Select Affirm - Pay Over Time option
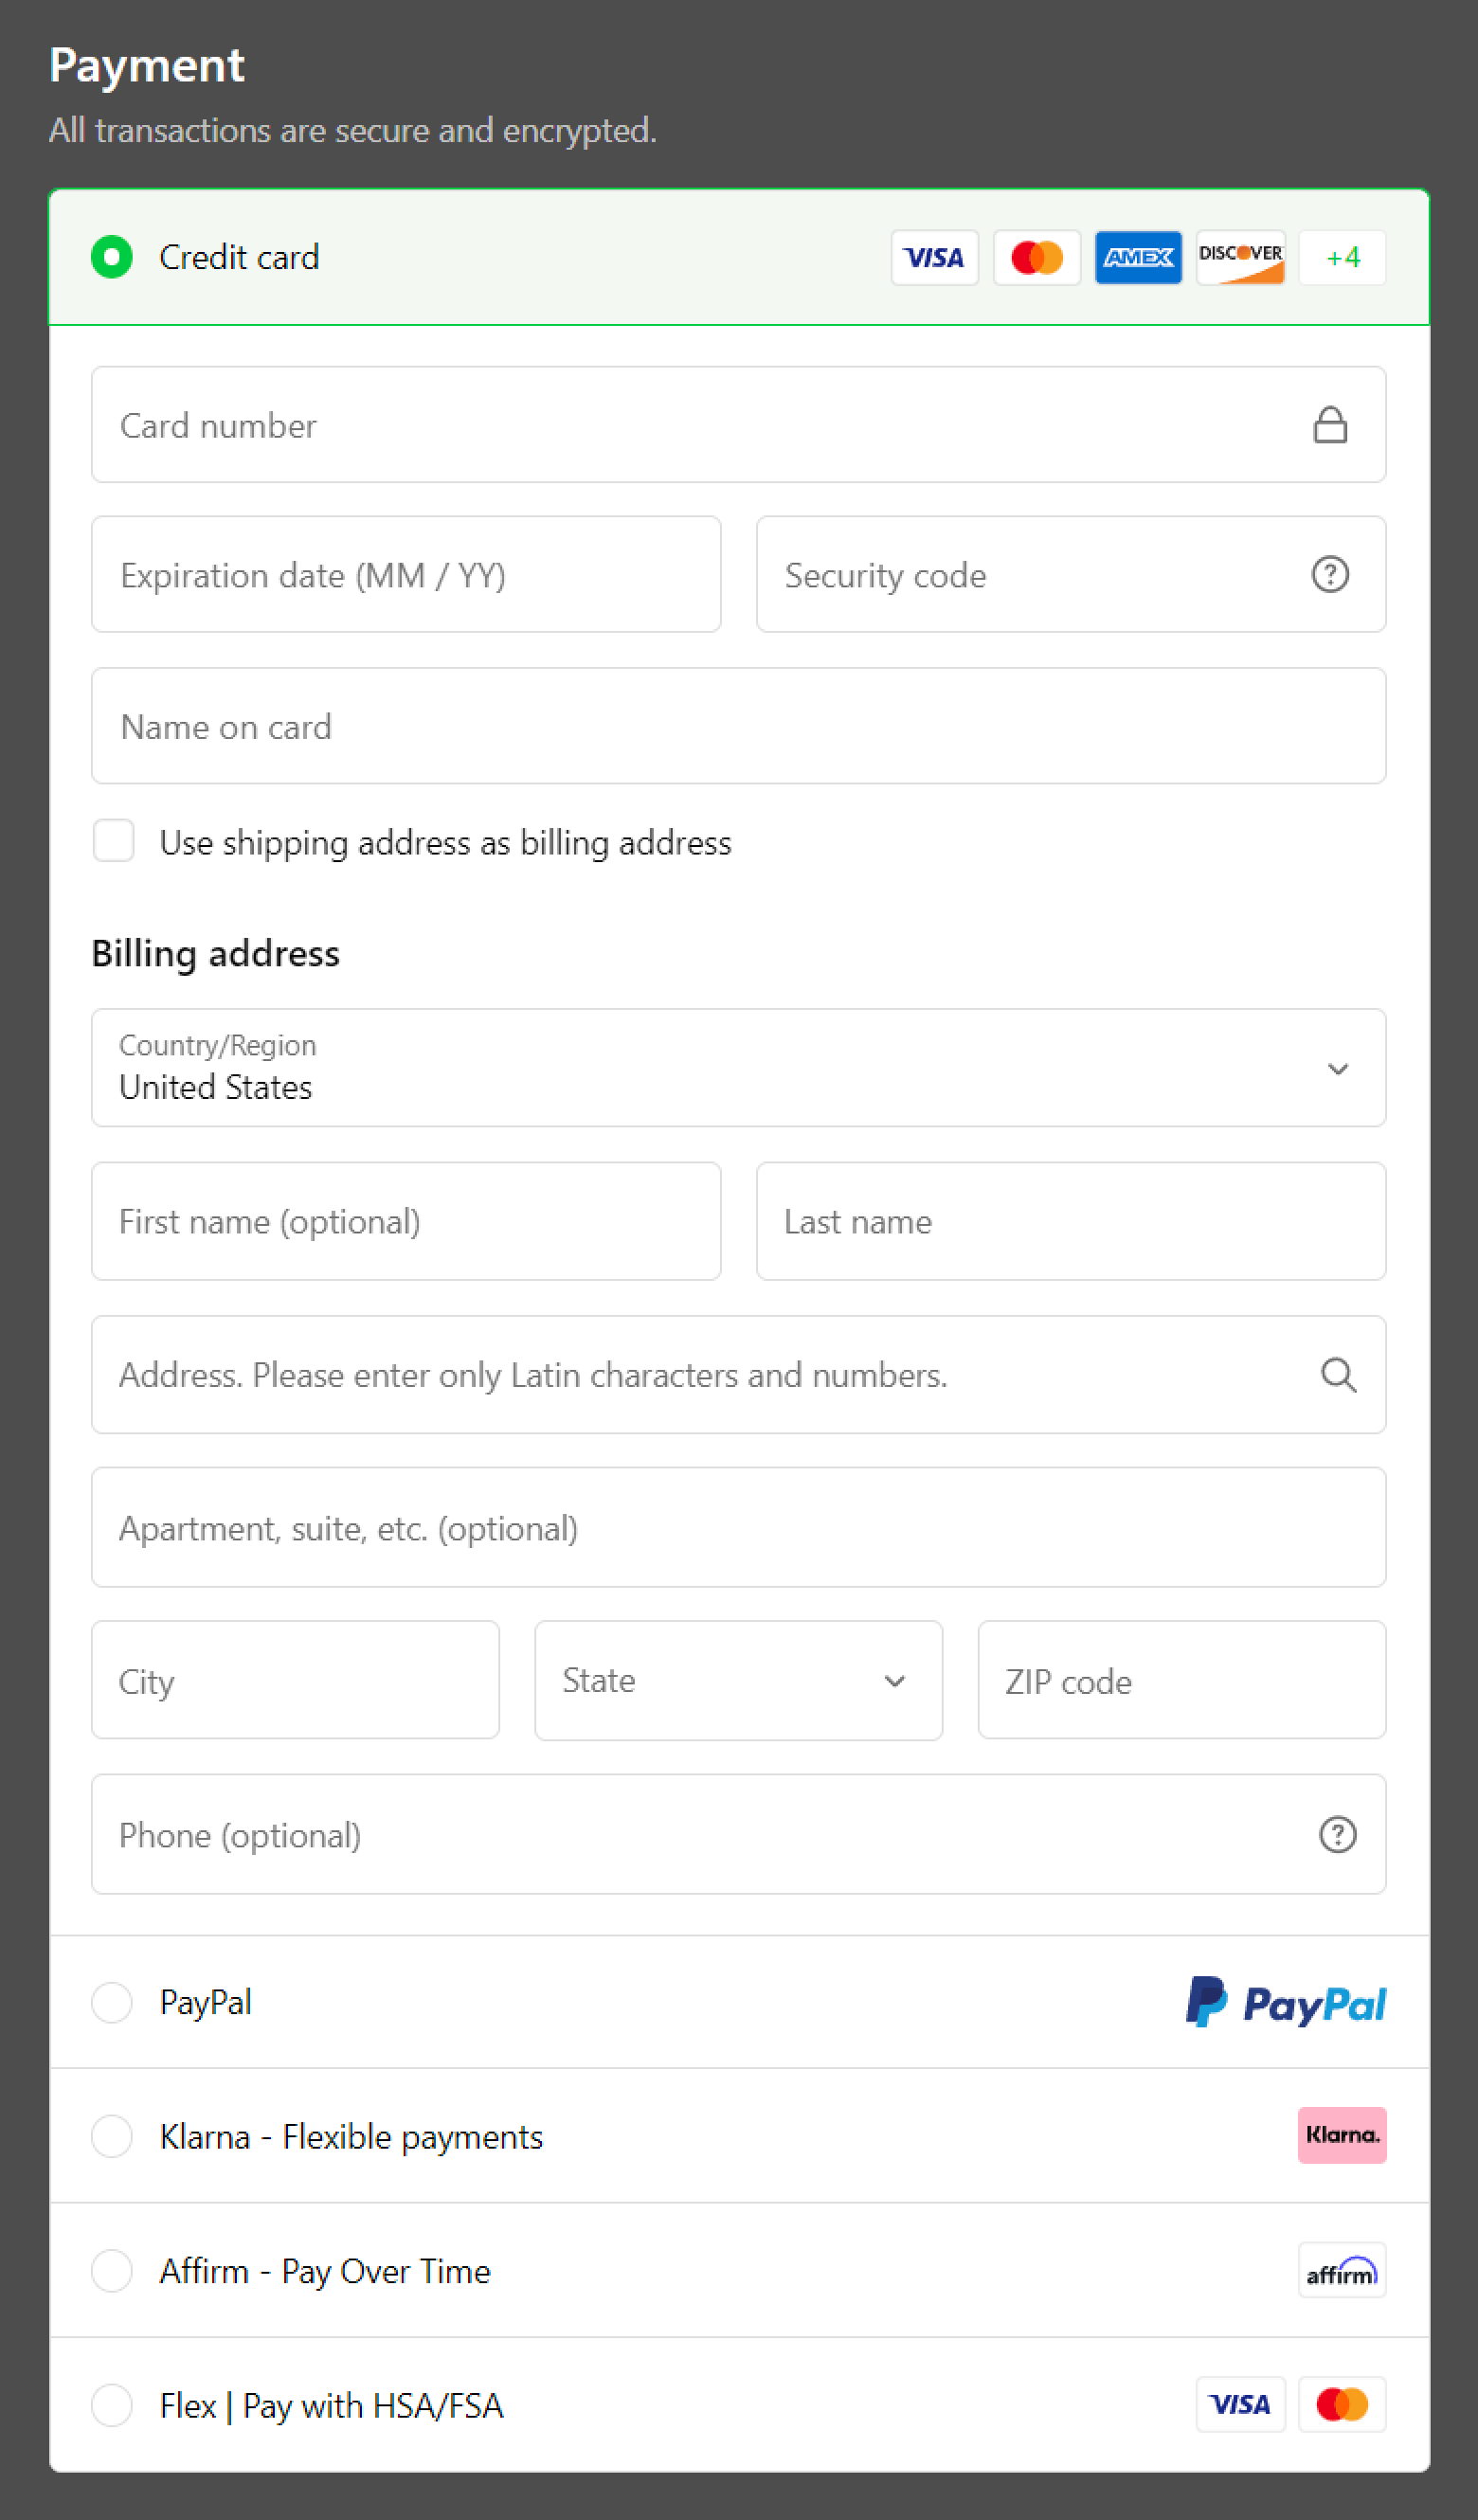The image size is (1478, 2520). click(112, 2270)
